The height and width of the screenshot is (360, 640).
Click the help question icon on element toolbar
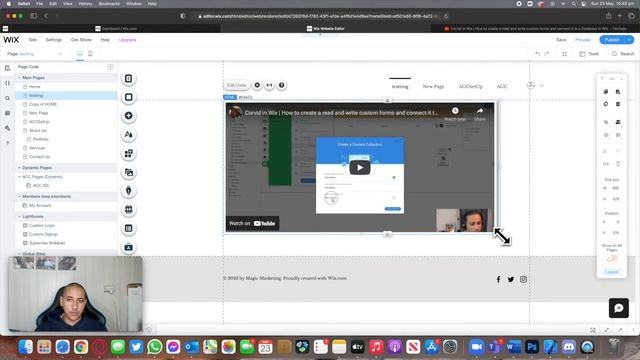(x=282, y=85)
